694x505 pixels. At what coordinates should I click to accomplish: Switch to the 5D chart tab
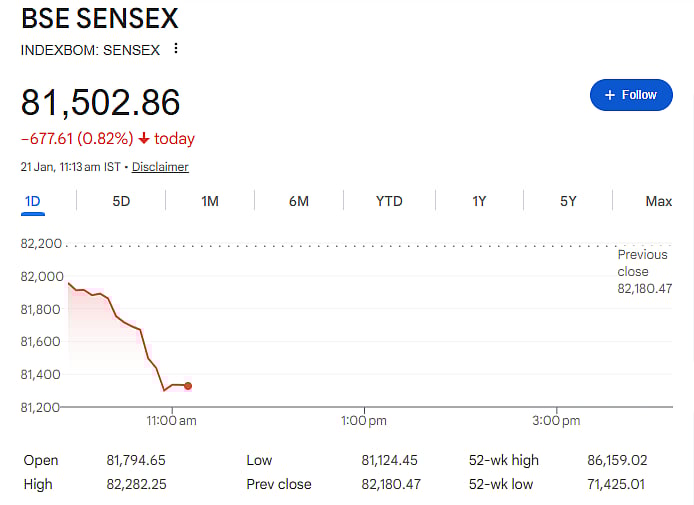tap(121, 201)
